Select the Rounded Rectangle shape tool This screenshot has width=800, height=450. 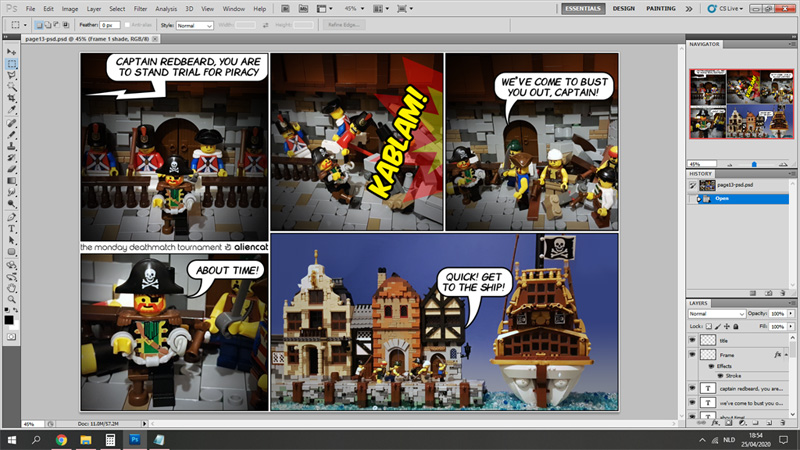click(11, 252)
